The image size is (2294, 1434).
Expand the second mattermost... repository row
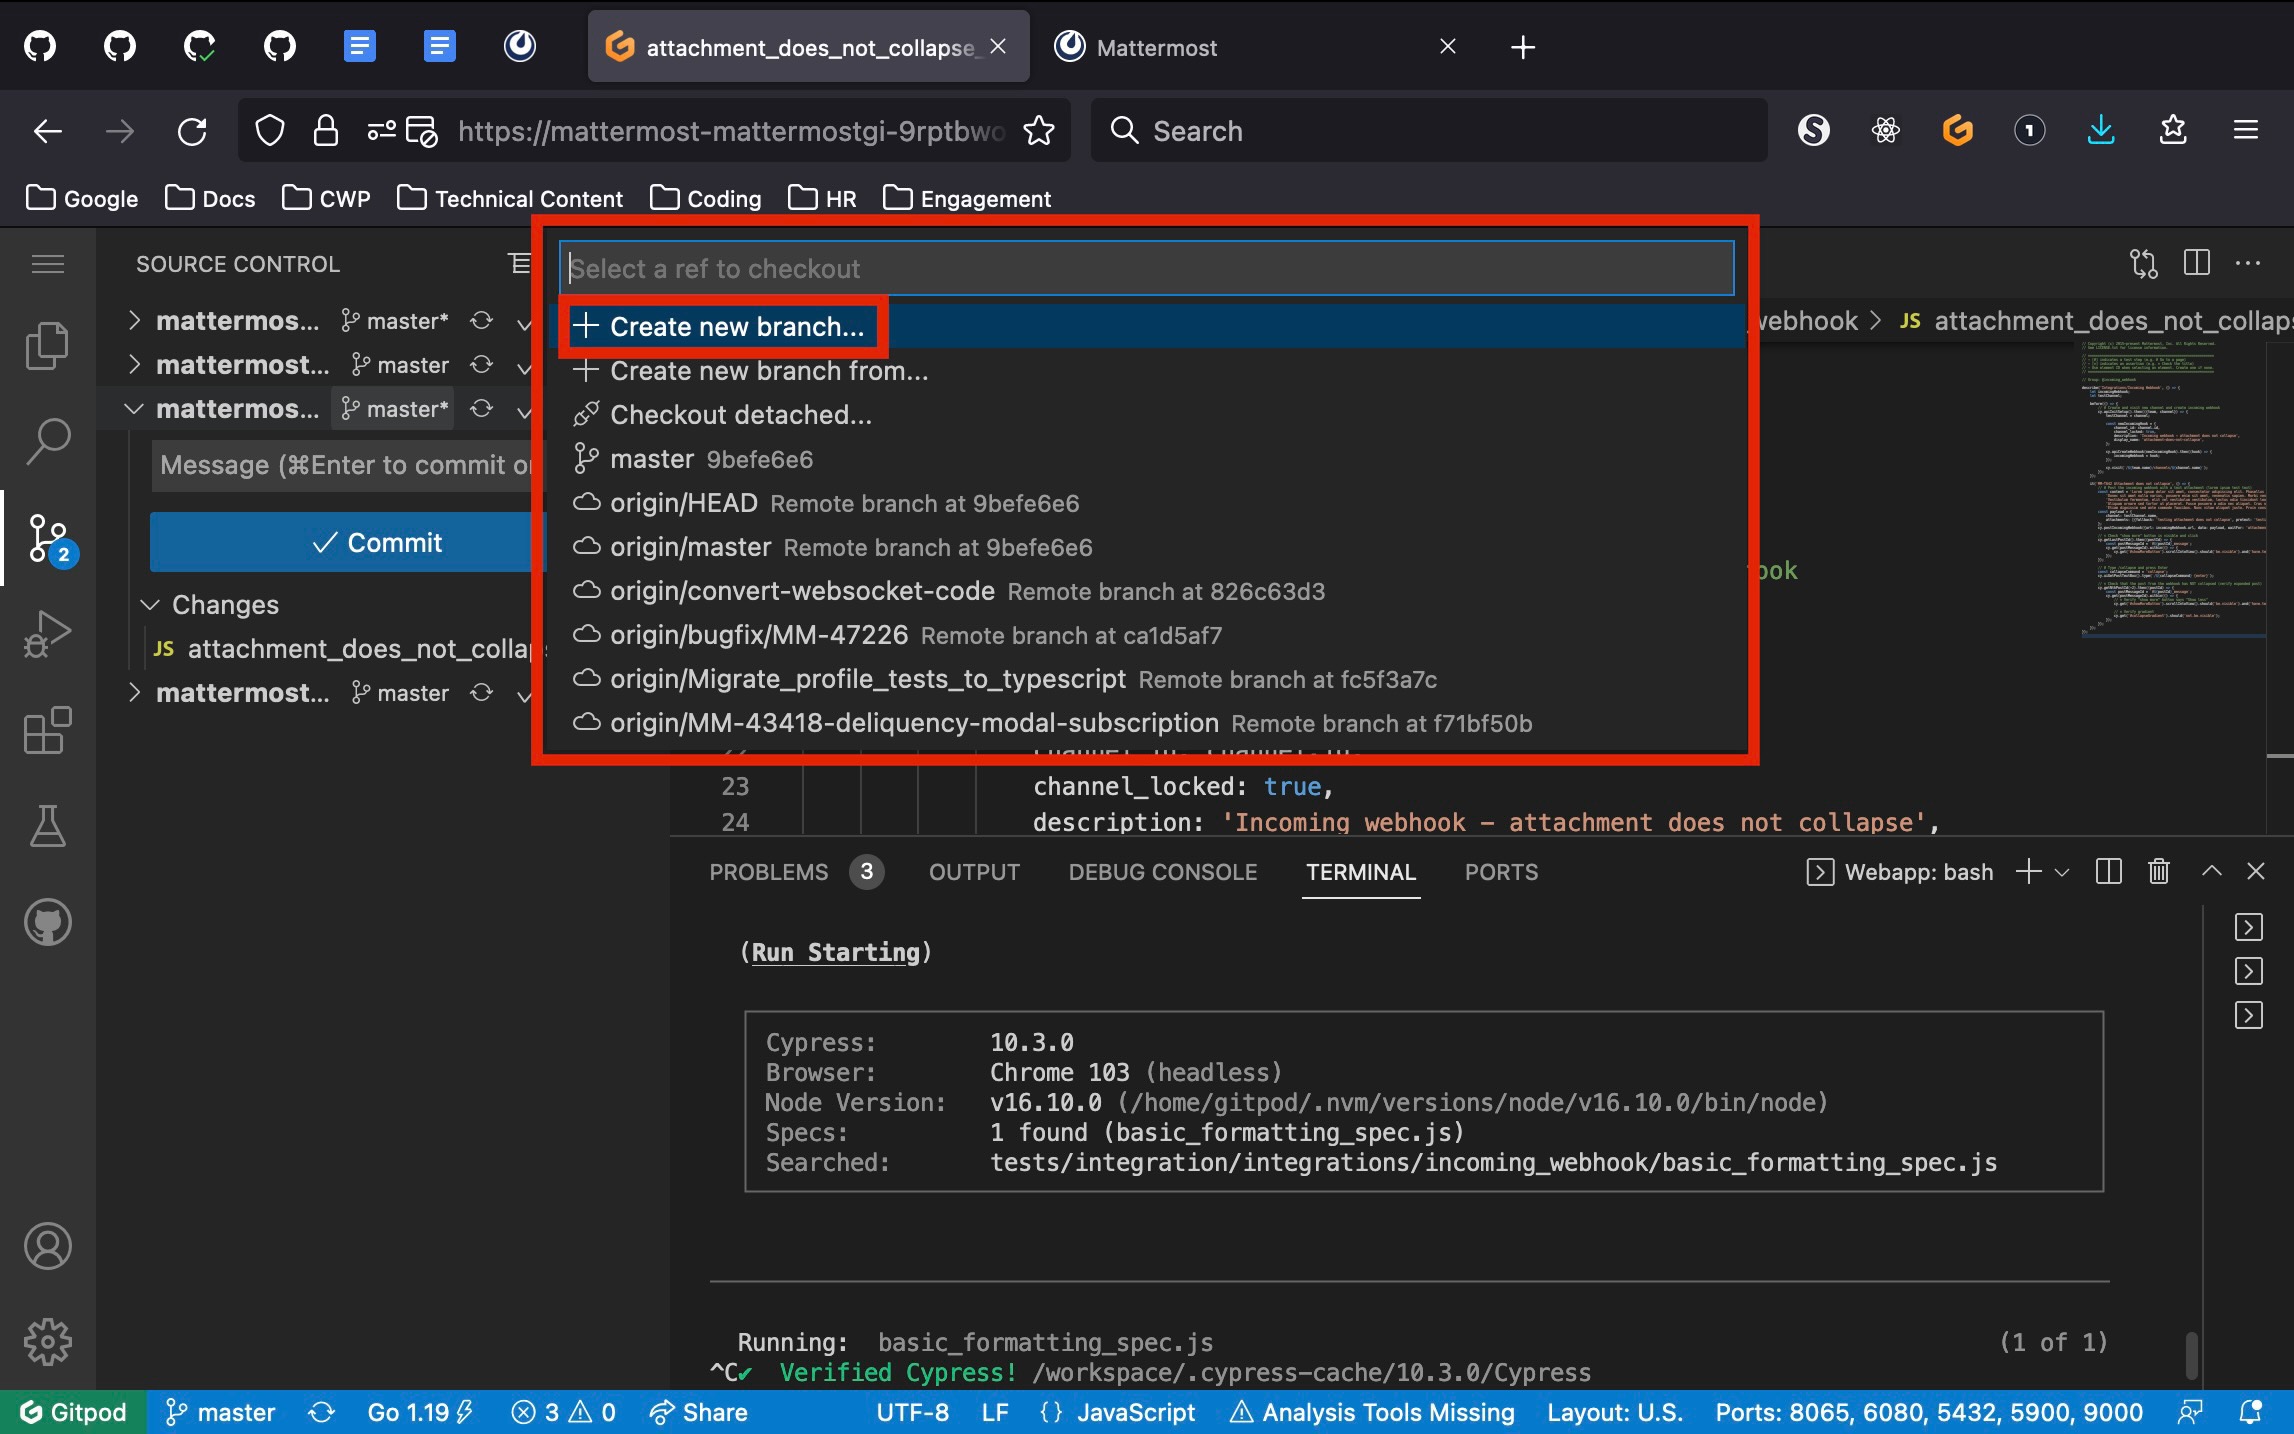point(134,365)
